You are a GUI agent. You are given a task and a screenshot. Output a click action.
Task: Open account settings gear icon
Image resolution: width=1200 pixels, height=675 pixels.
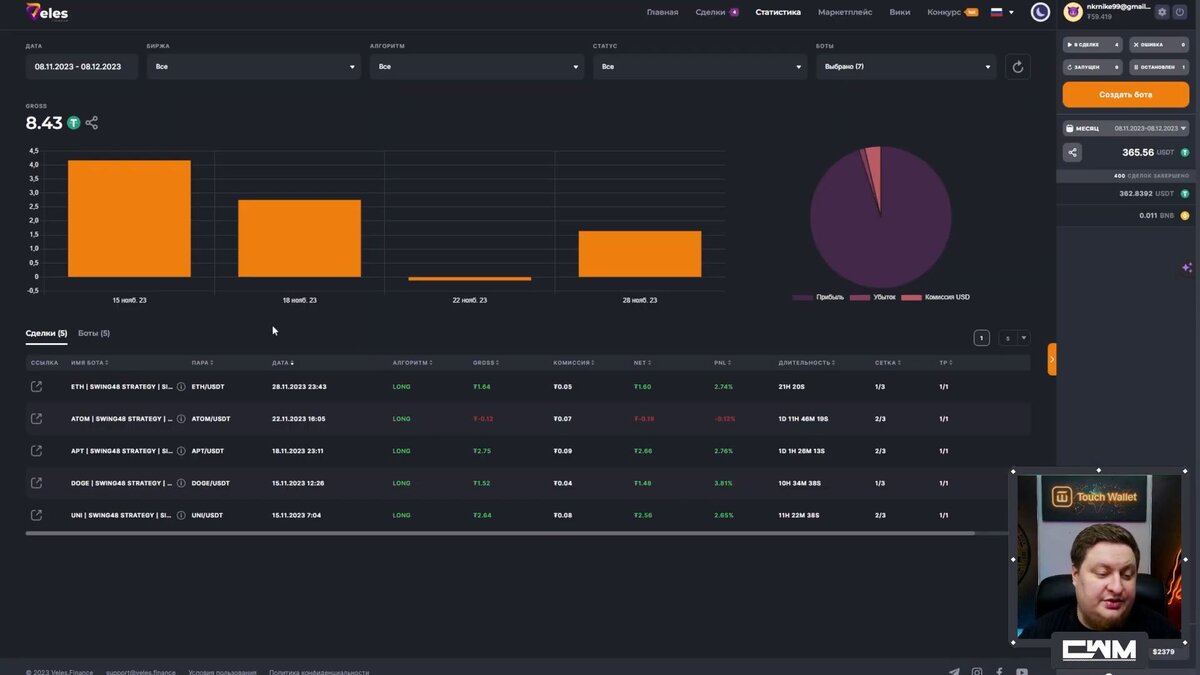[x=1162, y=12]
